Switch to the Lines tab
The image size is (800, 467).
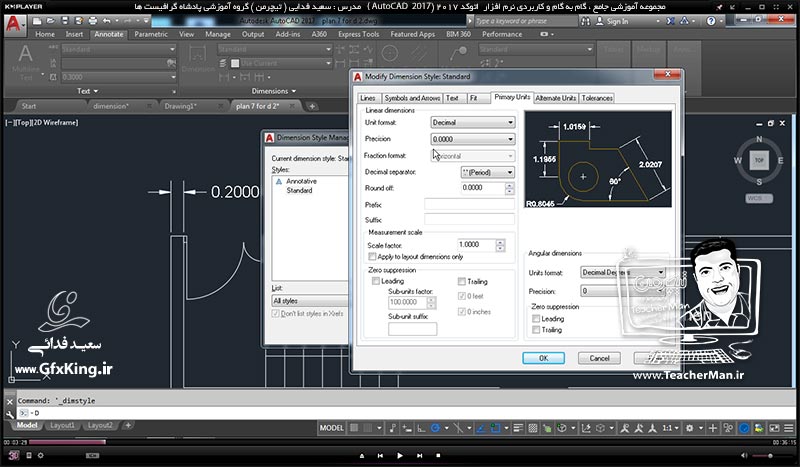(367, 98)
